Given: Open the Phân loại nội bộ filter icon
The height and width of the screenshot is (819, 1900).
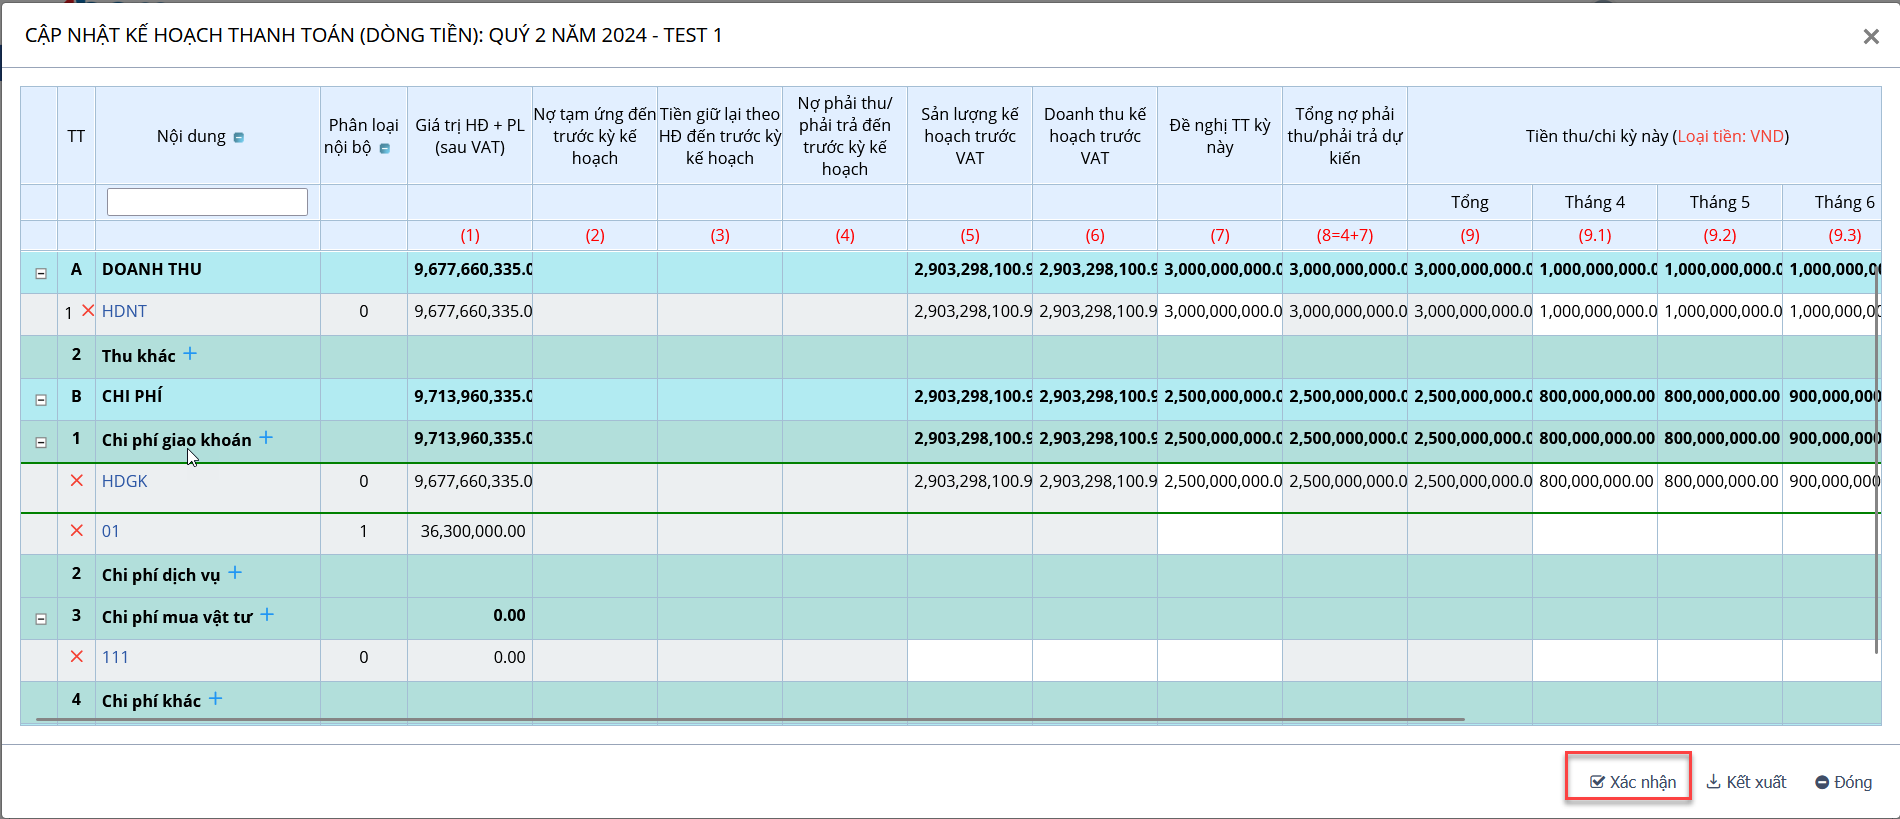Looking at the screenshot, I should point(385,149).
